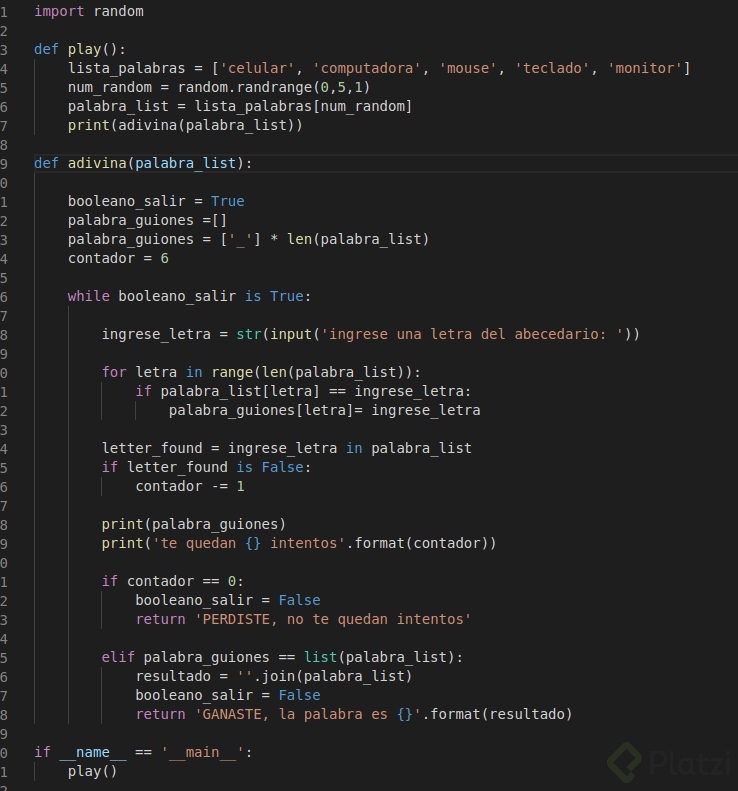Click the 'te quedan {} intentos' string
This screenshot has height=791, width=738.
[249, 543]
